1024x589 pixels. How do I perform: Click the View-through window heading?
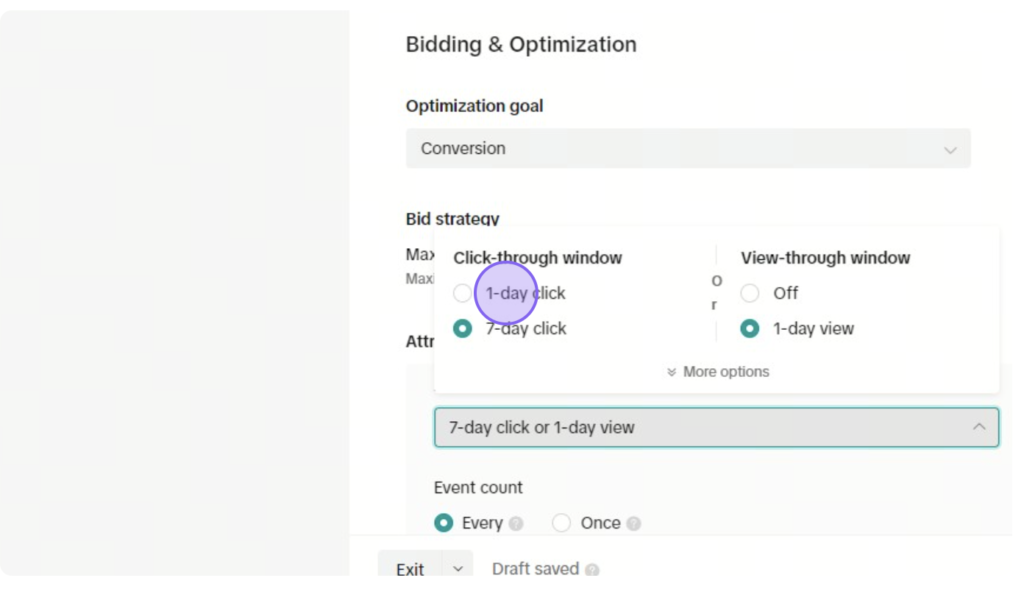825,258
